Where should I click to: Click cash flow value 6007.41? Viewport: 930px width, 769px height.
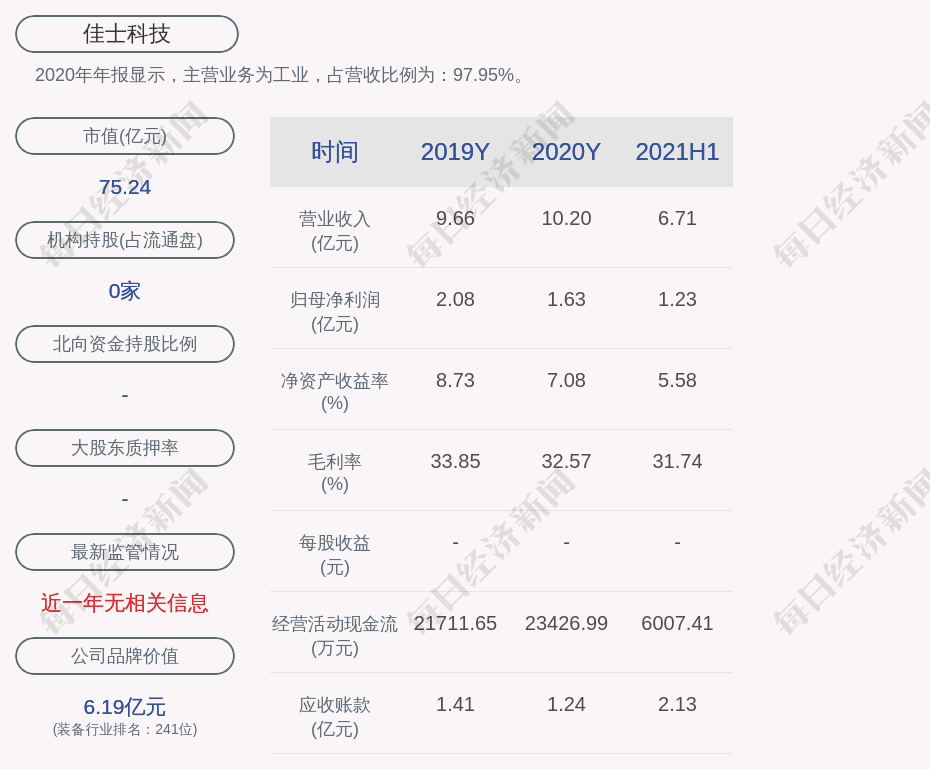(x=677, y=623)
